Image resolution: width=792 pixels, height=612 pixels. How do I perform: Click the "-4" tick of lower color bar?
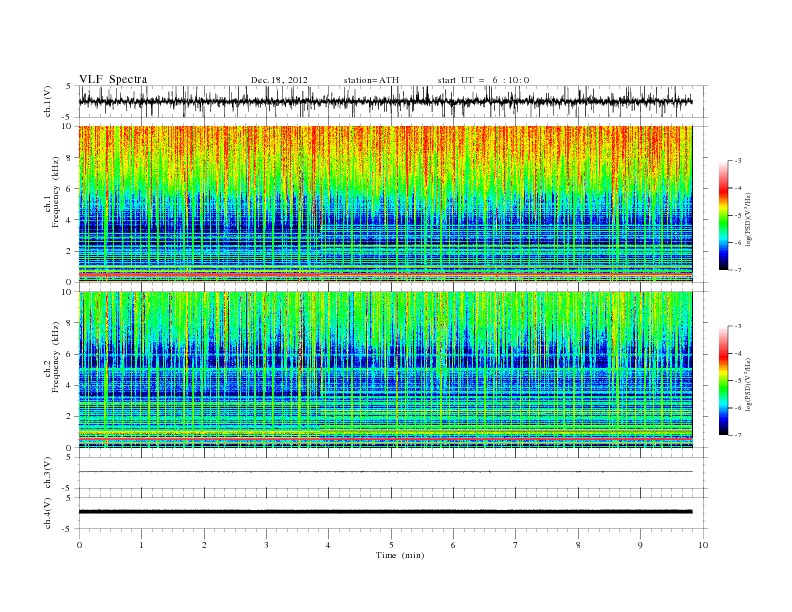click(738, 353)
